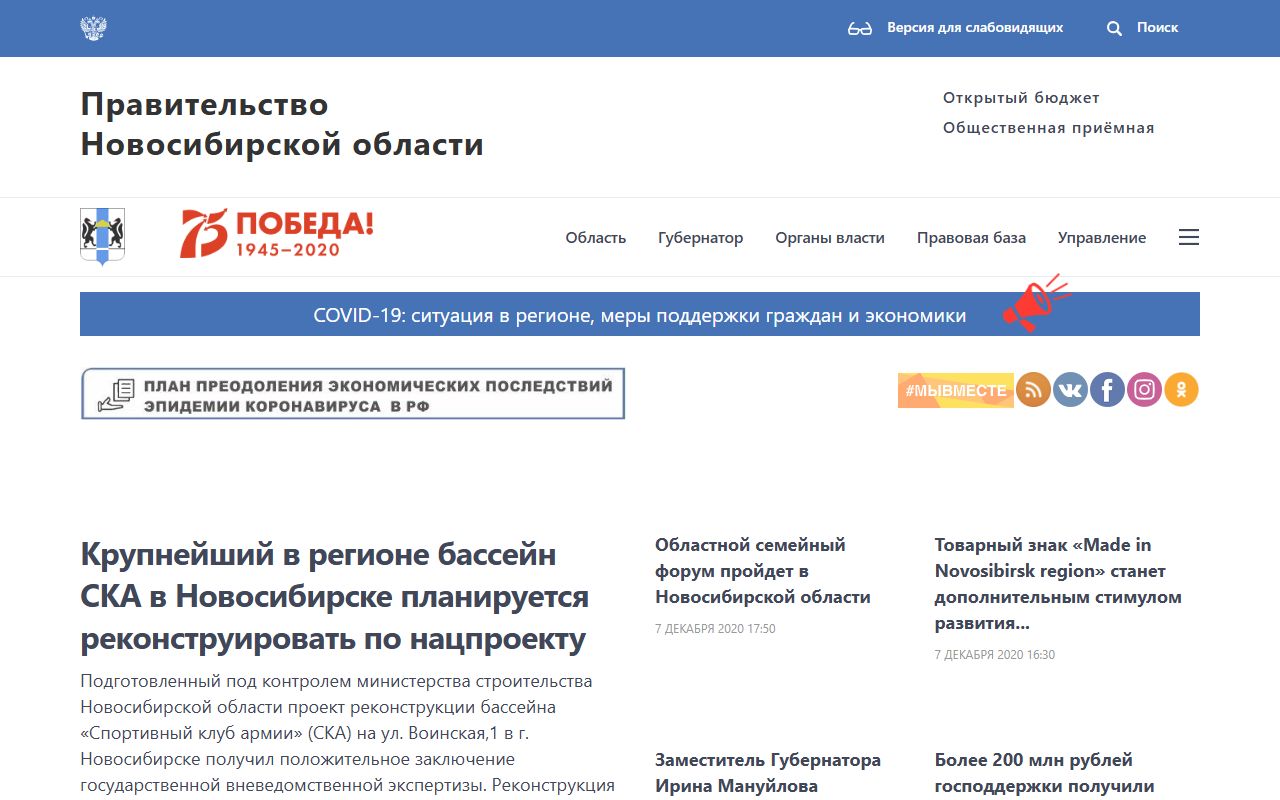Open the 'Органы власти' menu item

click(x=830, y=238)
